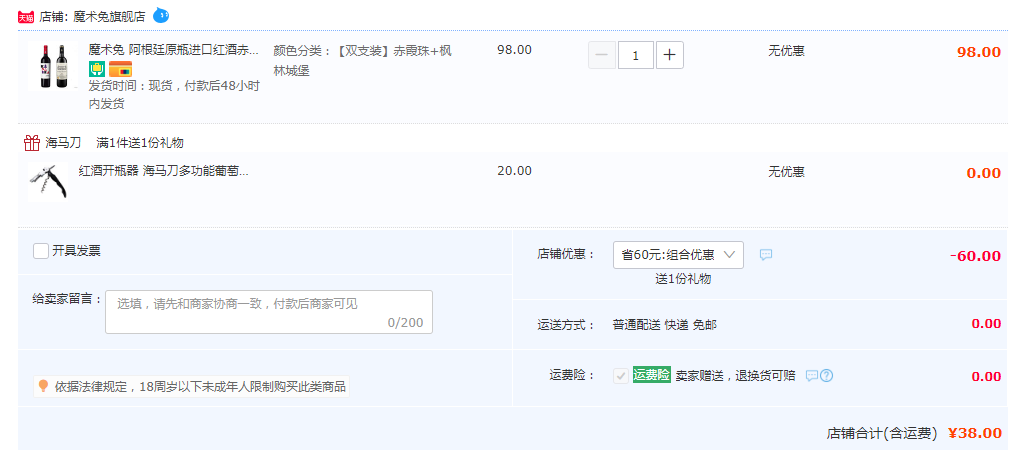Image resolution: width=1016 pixels, height=450 pixels.
Task: Click the comment bubble icon beside 运费险
Action: pos(812,375)
